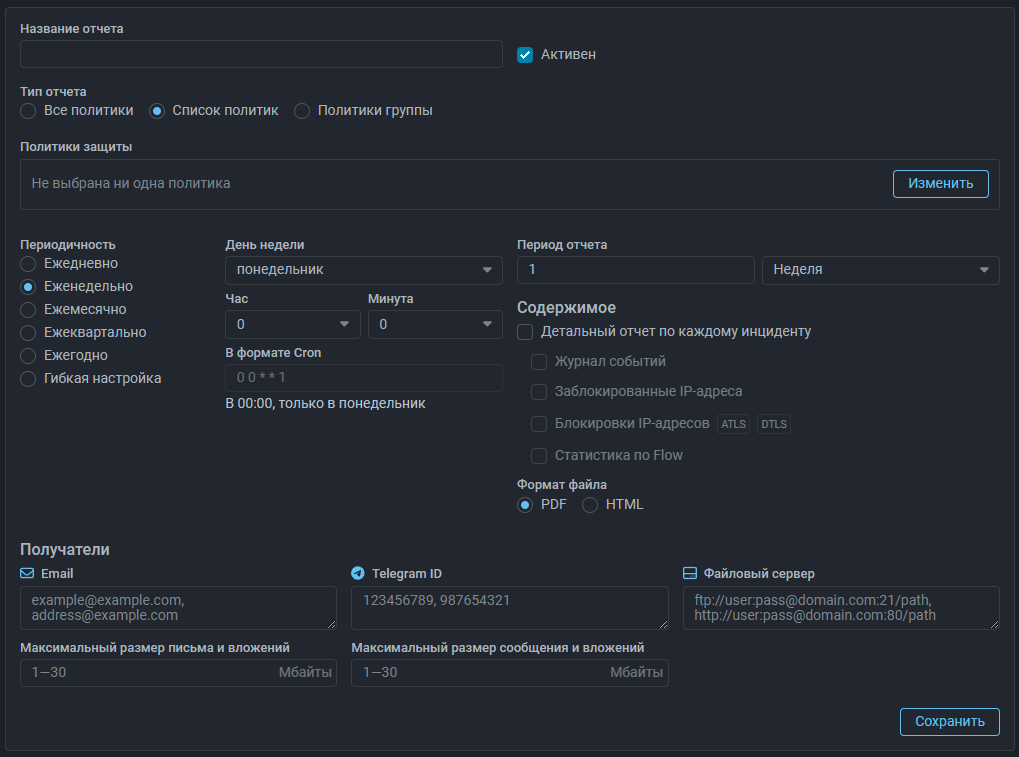Click the file server icon
The height and width of the screenshot is (757, 1019).
coord(690,574)
